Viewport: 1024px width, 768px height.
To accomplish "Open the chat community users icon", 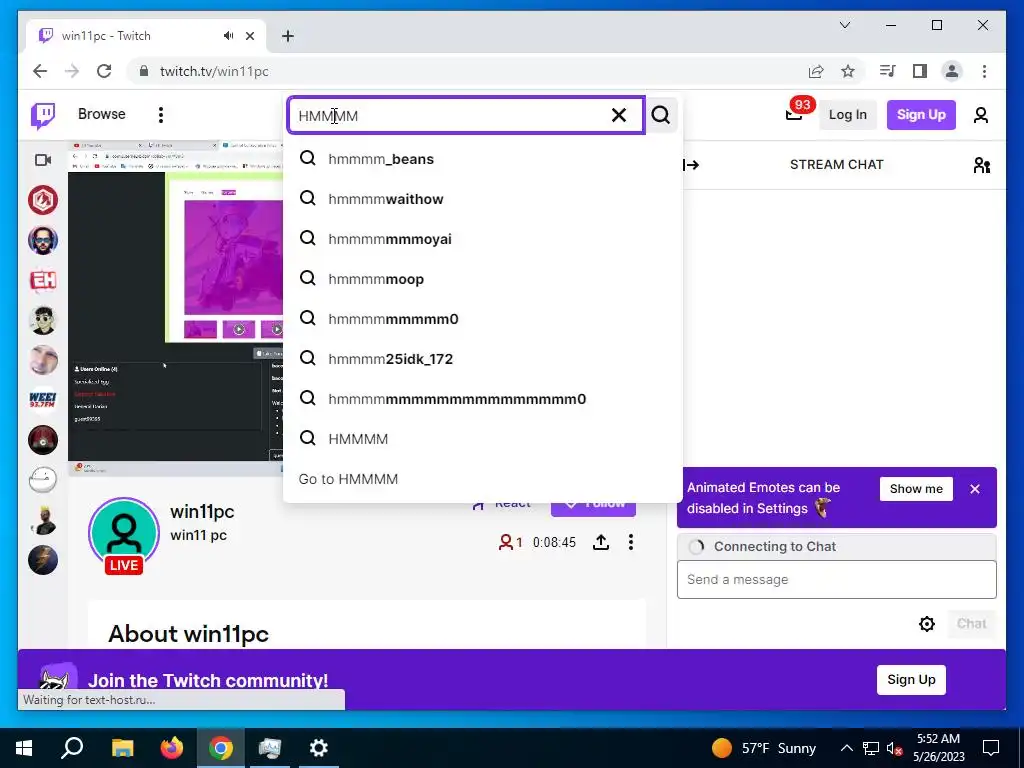I will click(982, 165).
